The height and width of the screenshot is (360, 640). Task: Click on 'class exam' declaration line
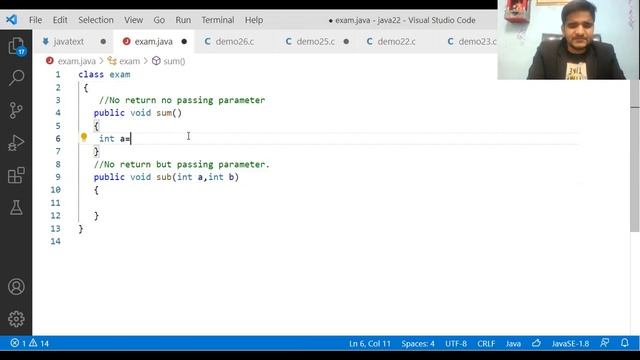104,74
